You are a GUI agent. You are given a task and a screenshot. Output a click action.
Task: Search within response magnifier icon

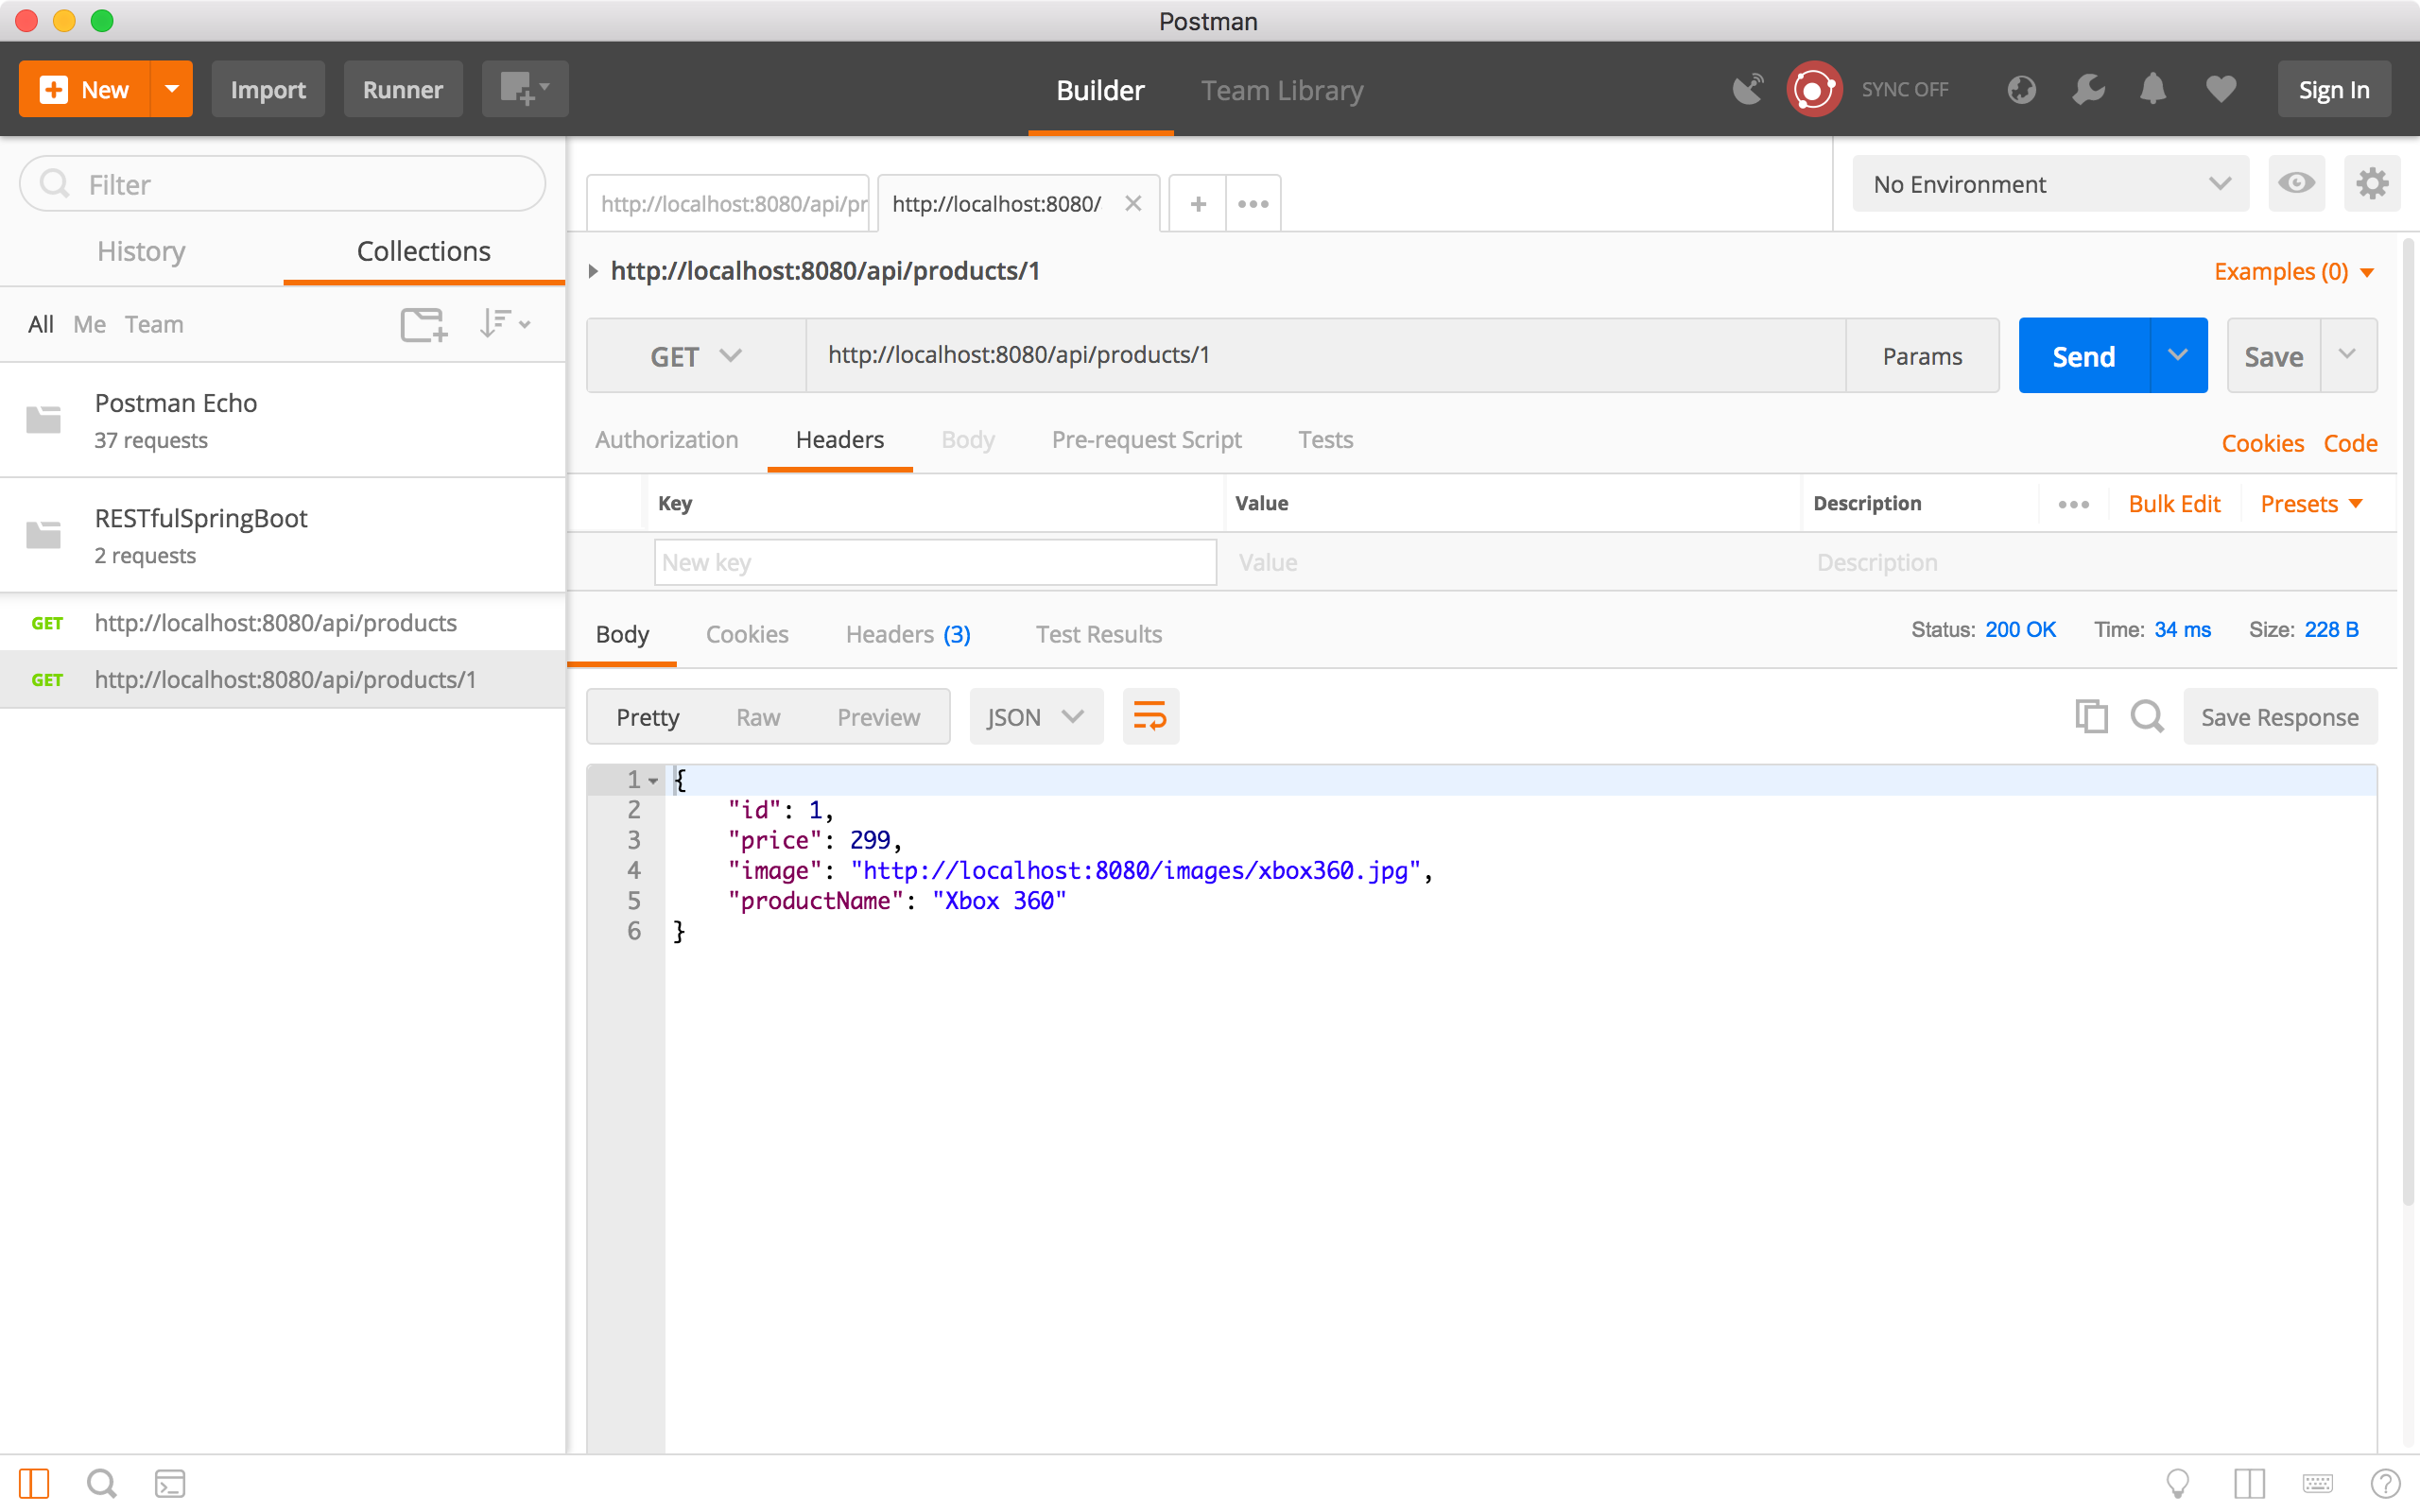point(2147,717)
